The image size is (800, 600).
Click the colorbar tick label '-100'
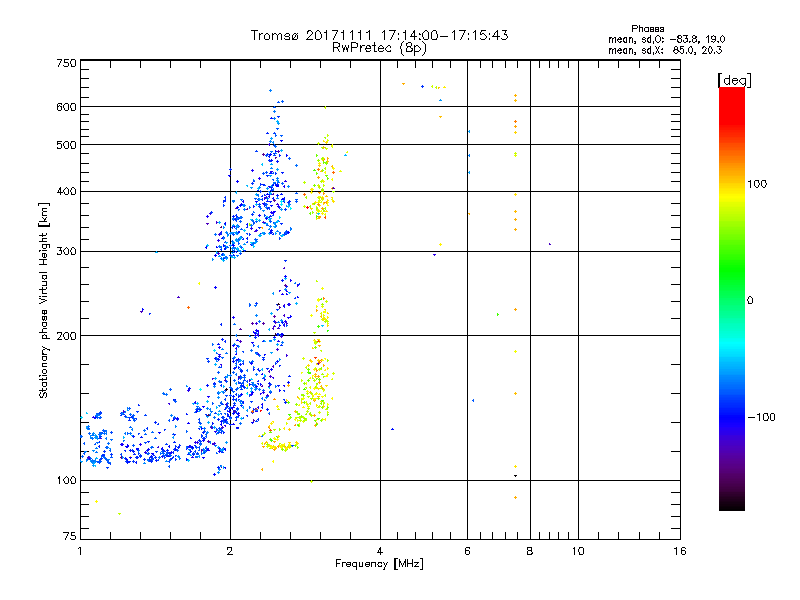(x=762, y=417)
